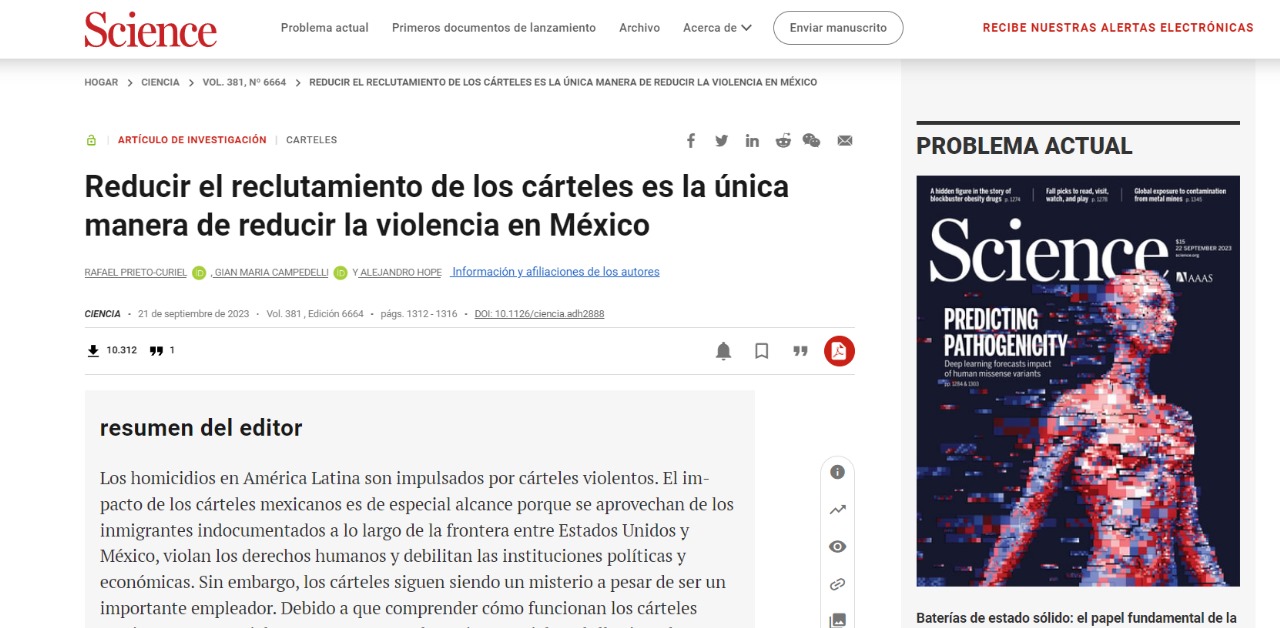Open Primeros documentos de lanzamiento menu
Image resolution: width=1280 pixels, height=628 pixels.
494,28
